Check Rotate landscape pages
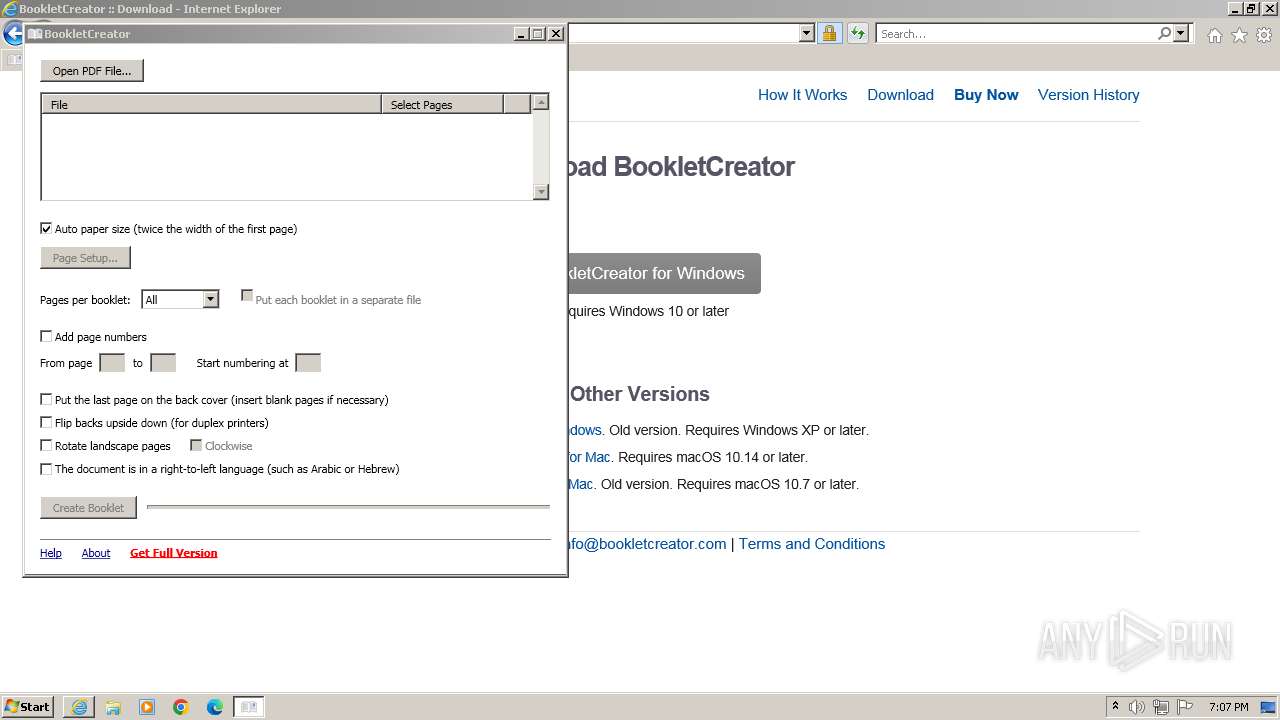1280x720 pixels. tap(46, 445)
